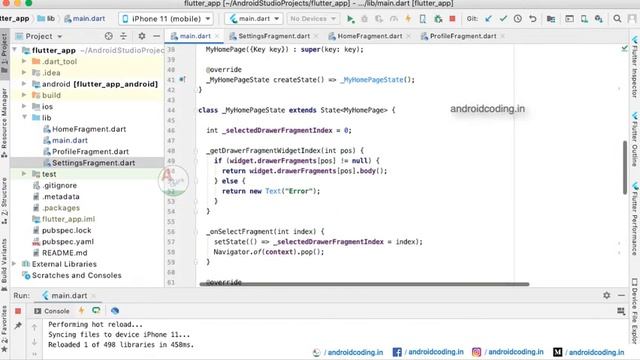Expand the android folder
The width and height of the screenshot is (640, 360).
tap(24, 84)
